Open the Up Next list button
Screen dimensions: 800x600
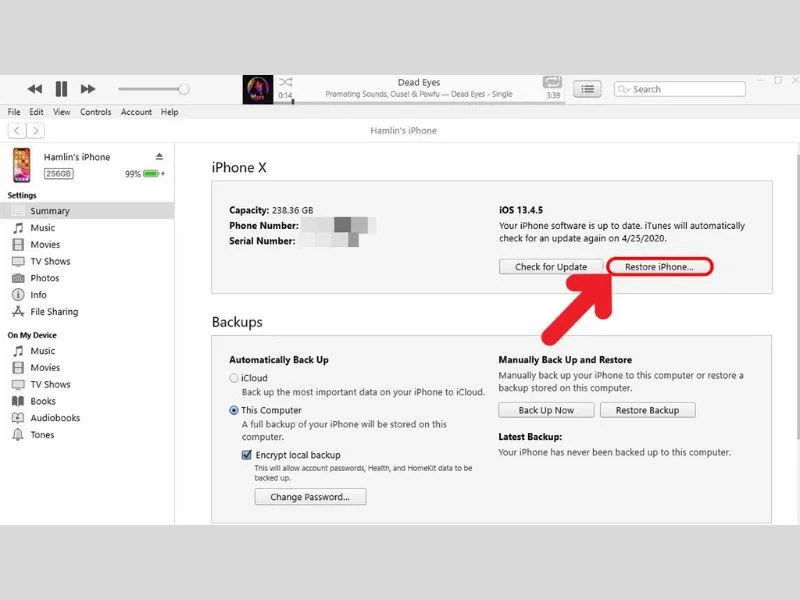pyautogui.click(x=587, y=89)
